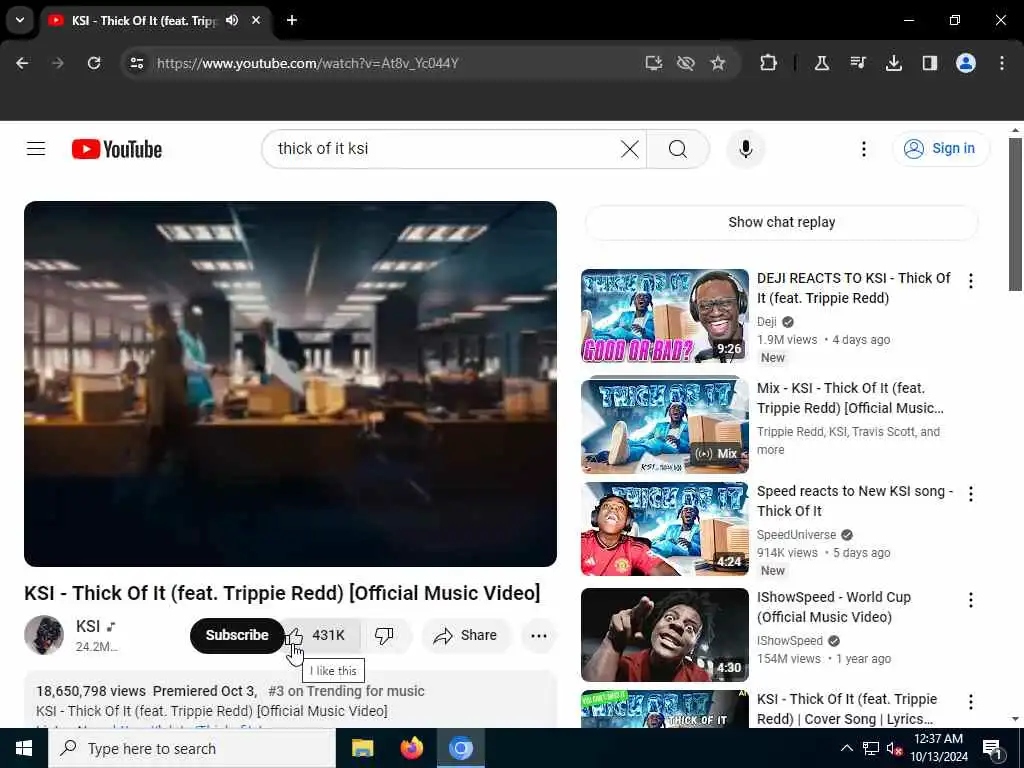Focus Windows 'Type here to search' box
The height and width of the screenshot is (768, 1024).
[x=192, y=748]
